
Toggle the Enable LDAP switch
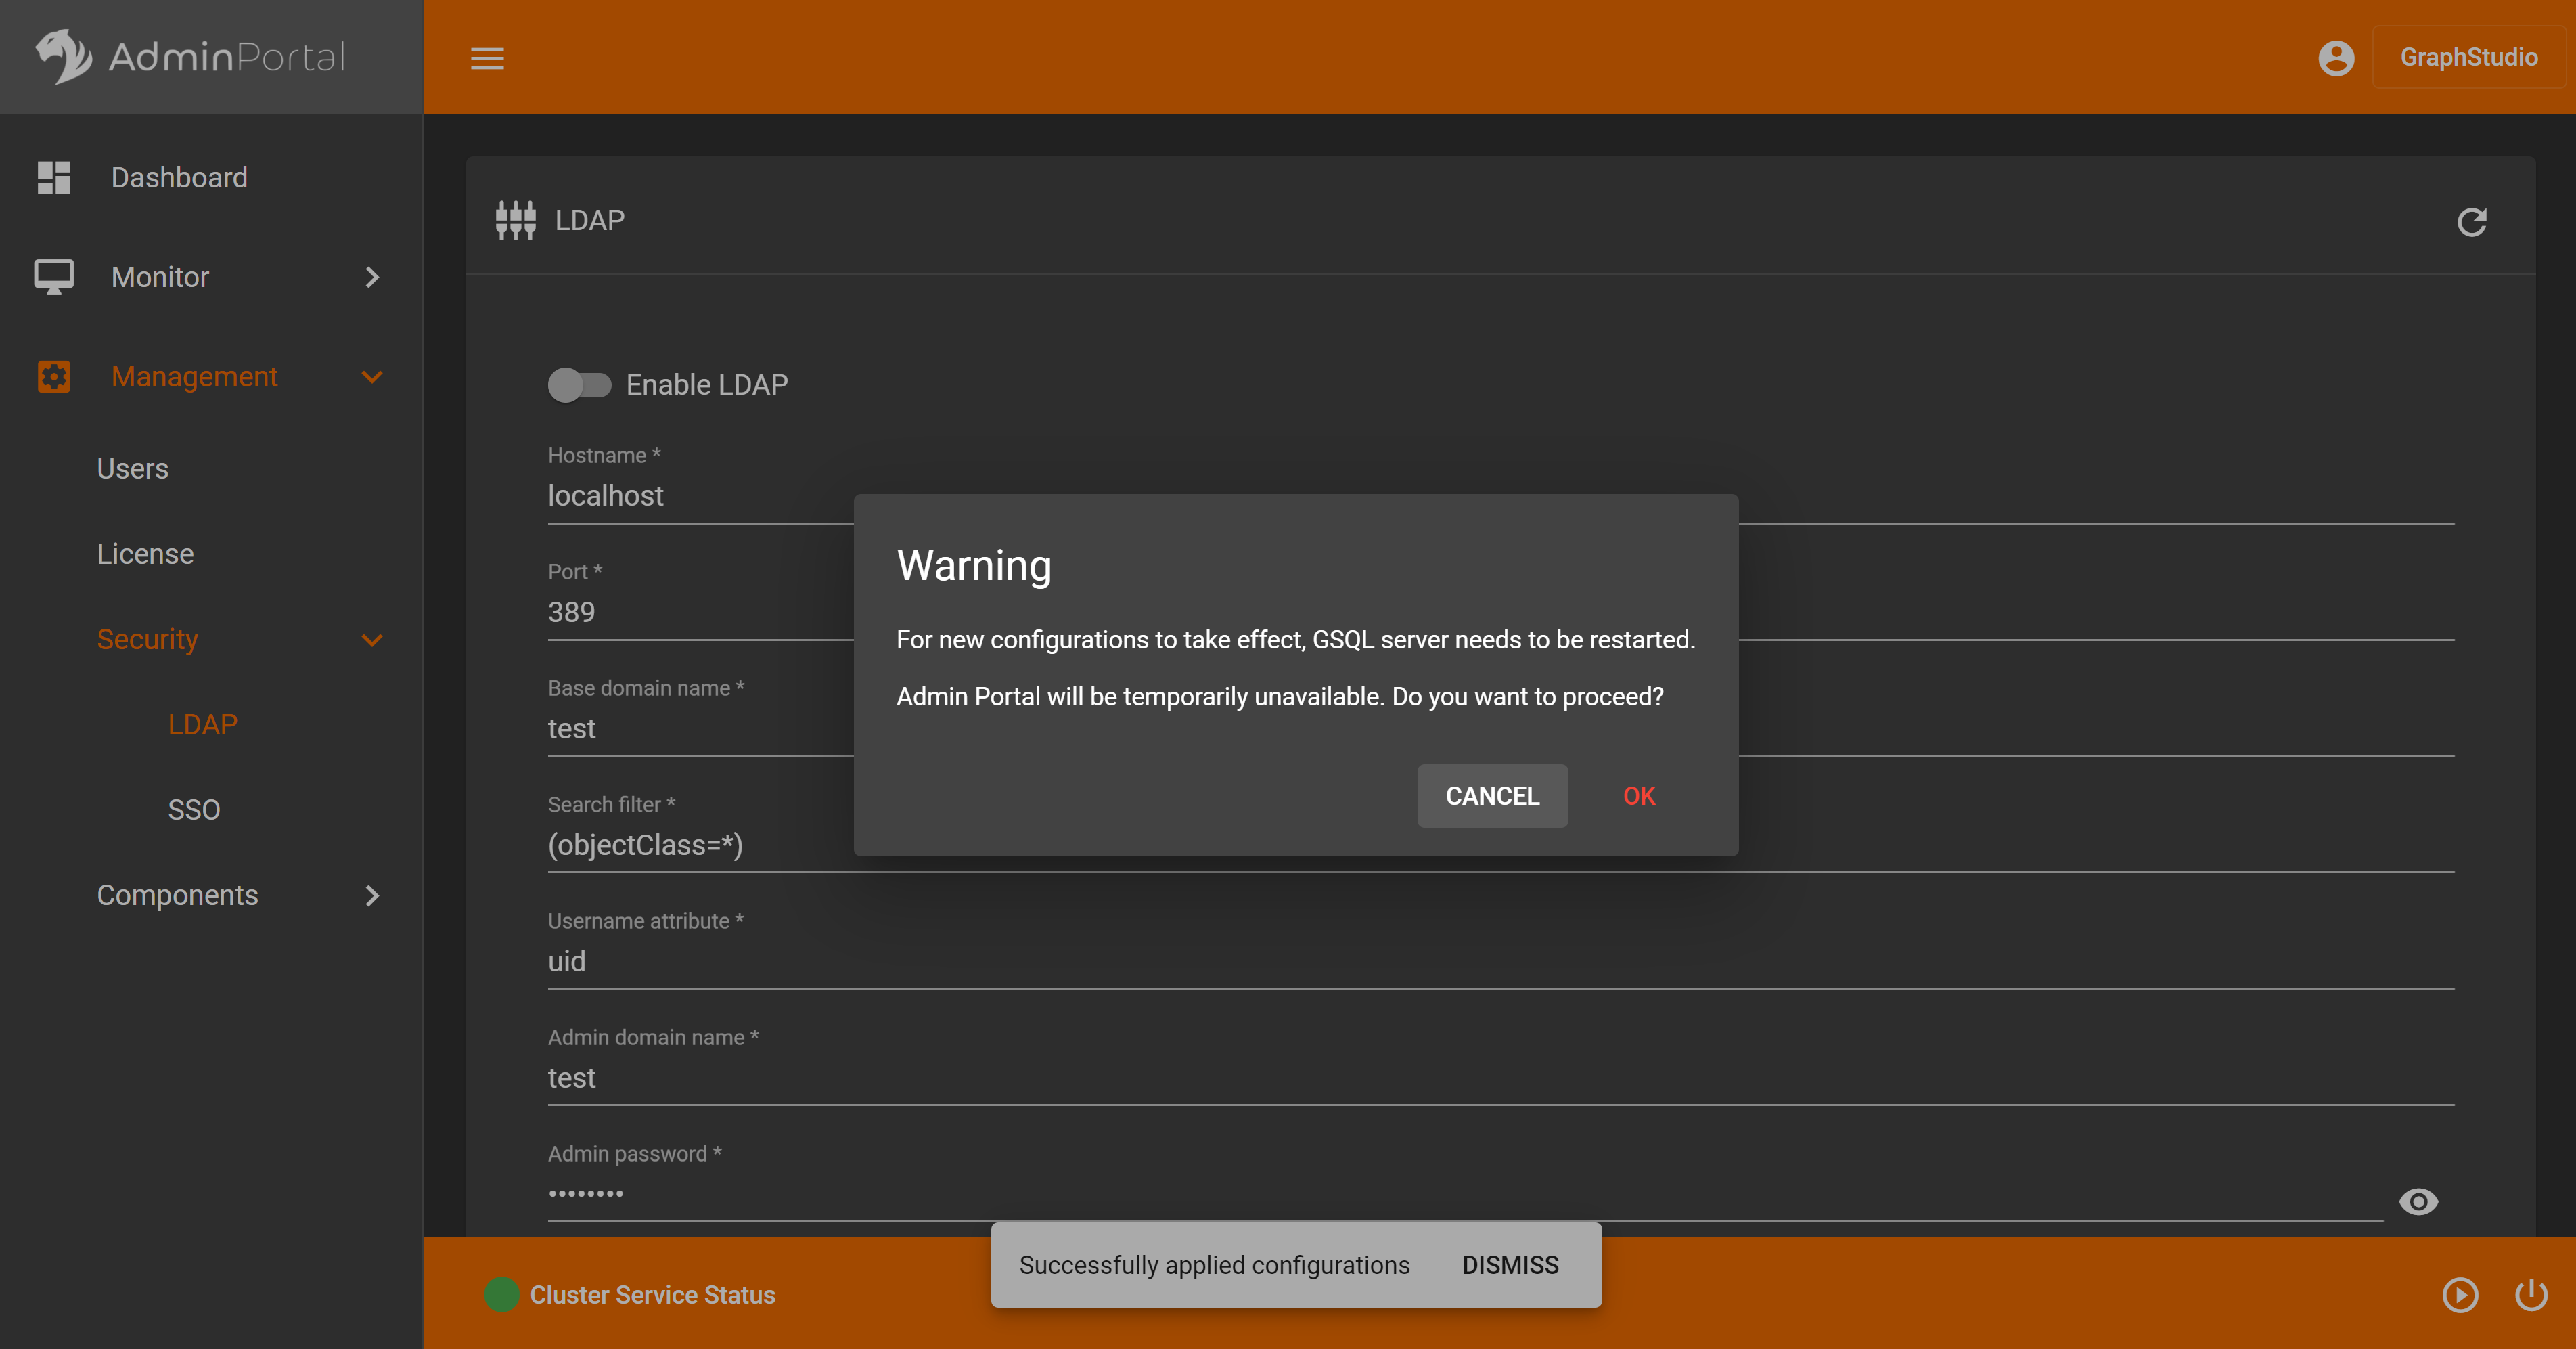pyautogui.click(x=579, y=385)
